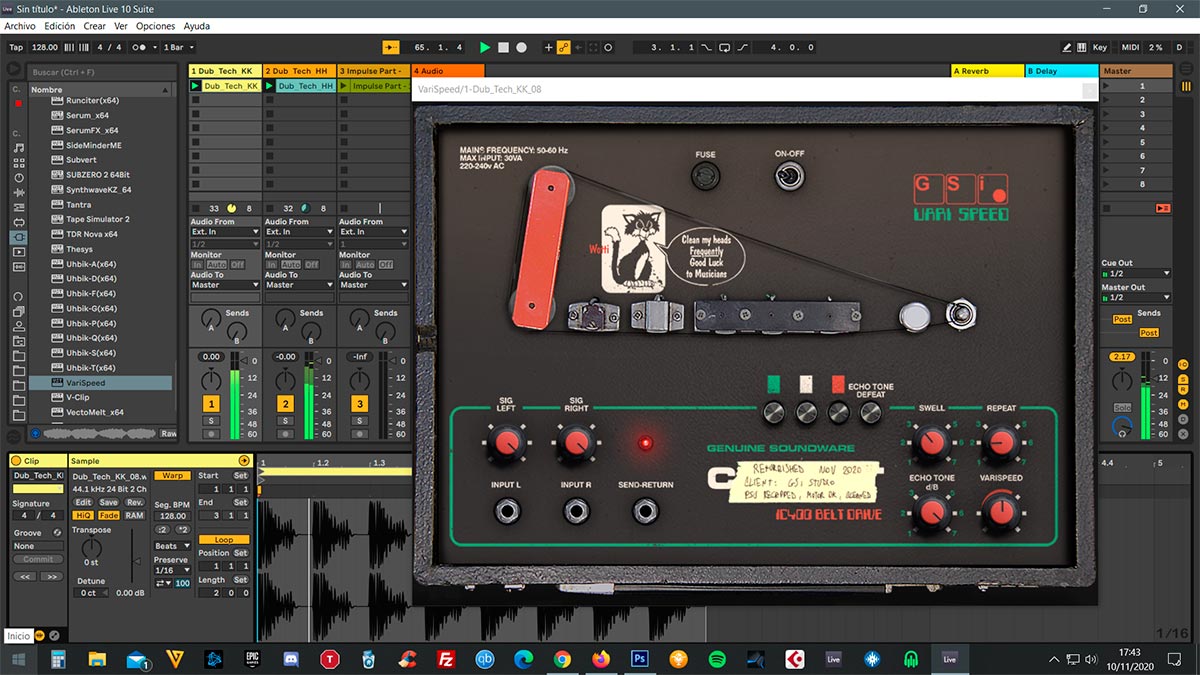The image size is (1200, 675).
Task: Adjust the SWELL knob on the plugin
Action: click(x=932, y=442)
